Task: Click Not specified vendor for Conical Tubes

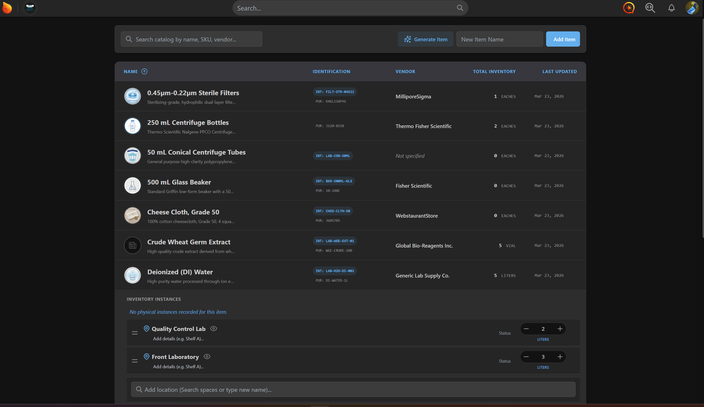Action: 409,156
